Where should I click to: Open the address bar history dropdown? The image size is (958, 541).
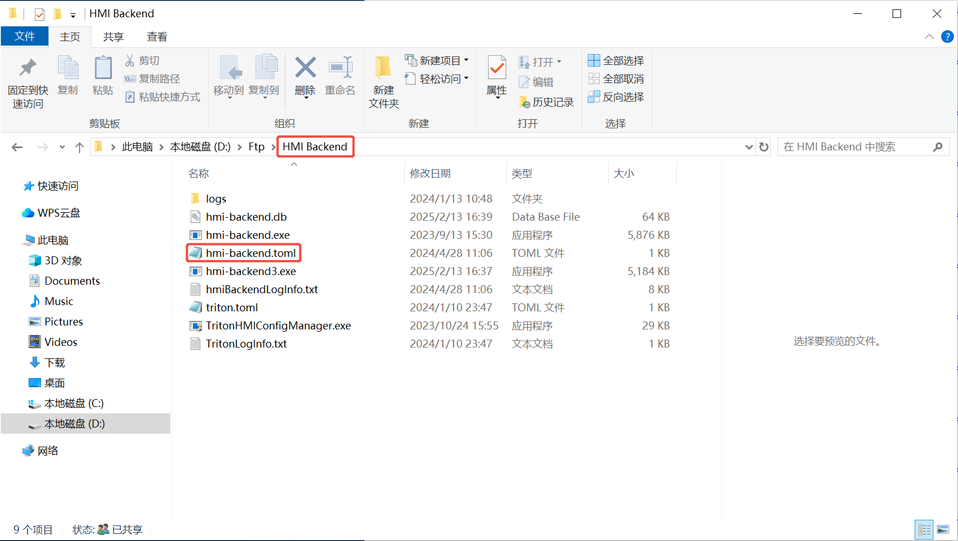coord(748,147)
